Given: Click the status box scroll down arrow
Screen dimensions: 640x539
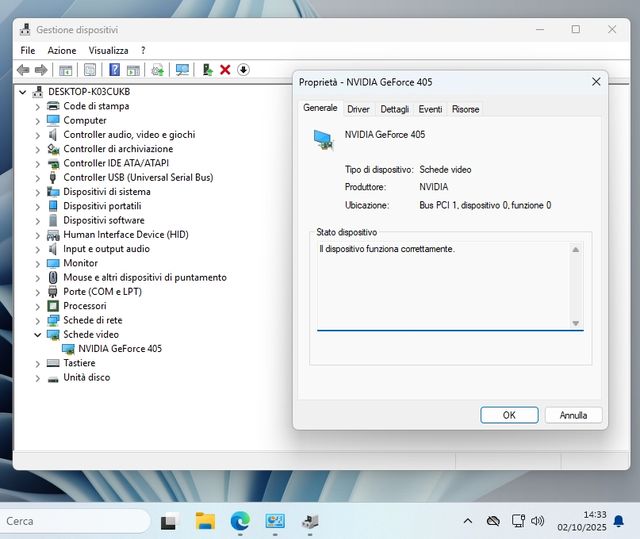Looking at the screenshot, I should coord(576,323).
